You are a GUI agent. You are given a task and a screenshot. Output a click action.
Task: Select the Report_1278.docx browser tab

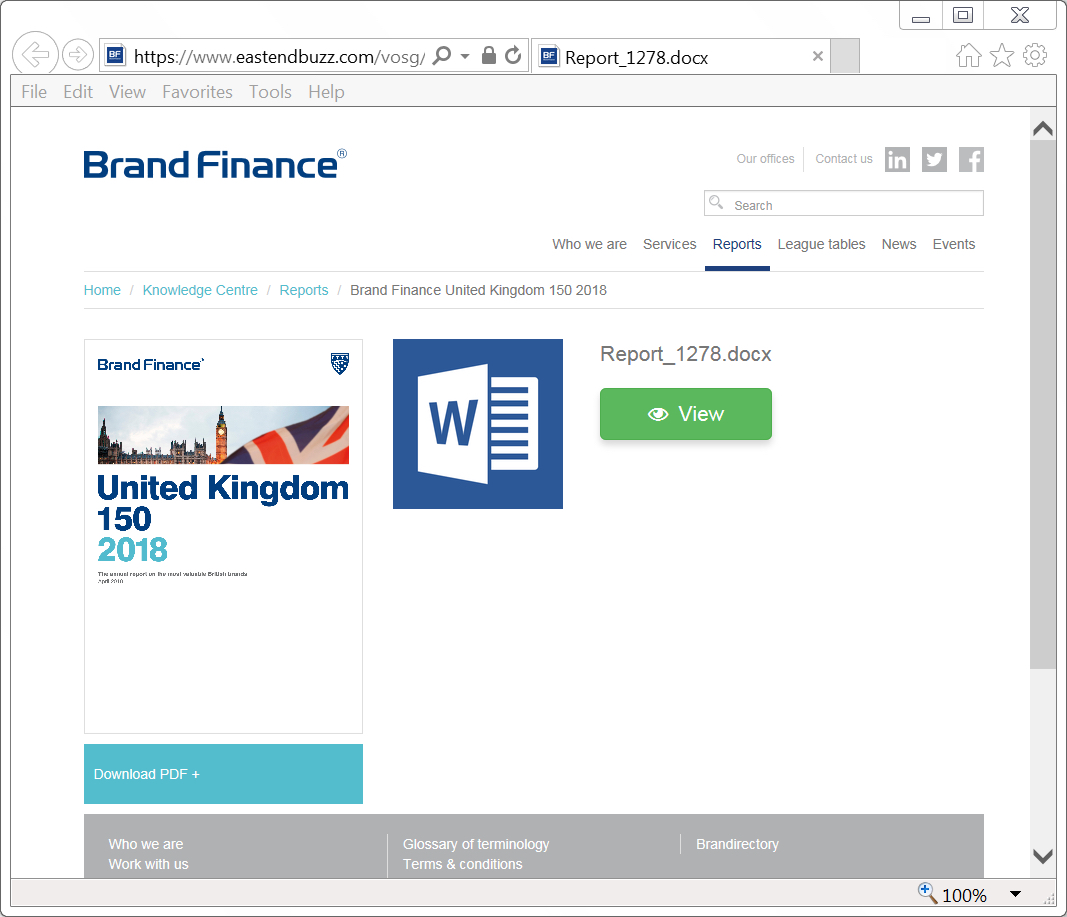tap(680, 56)
